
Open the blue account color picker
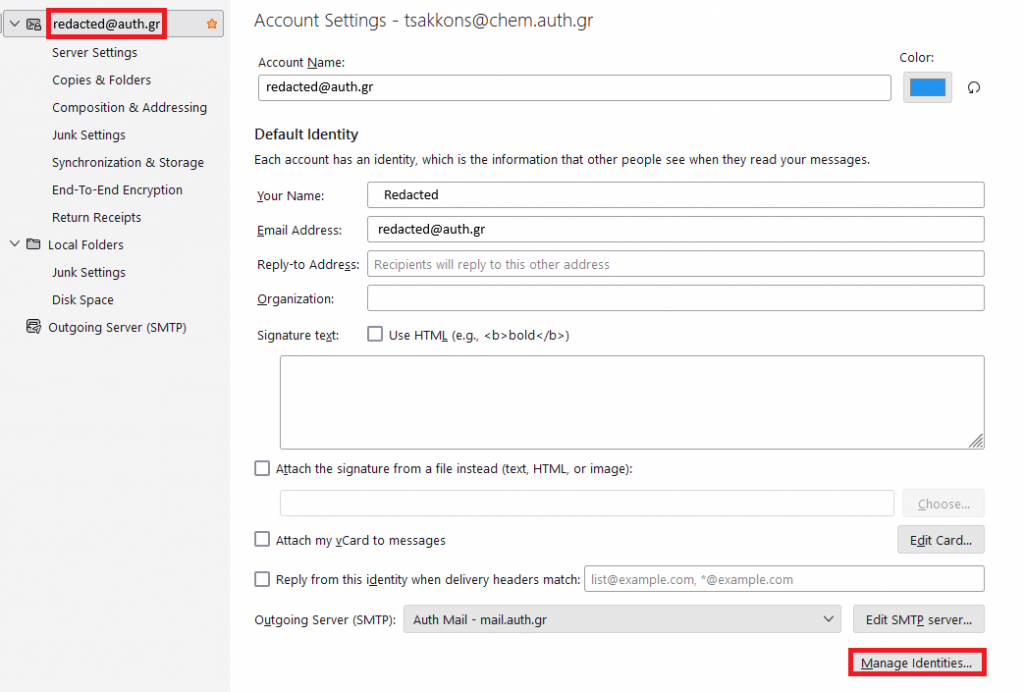pyautogui.click(x=927, y=88)
